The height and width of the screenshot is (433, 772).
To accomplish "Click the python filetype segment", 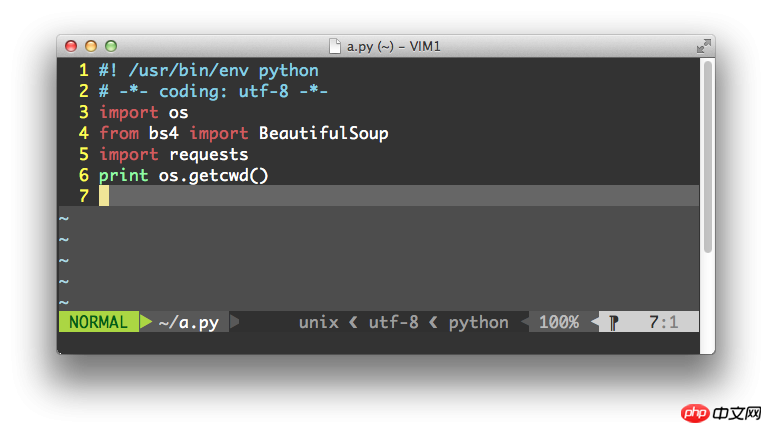I will [478, 322].
